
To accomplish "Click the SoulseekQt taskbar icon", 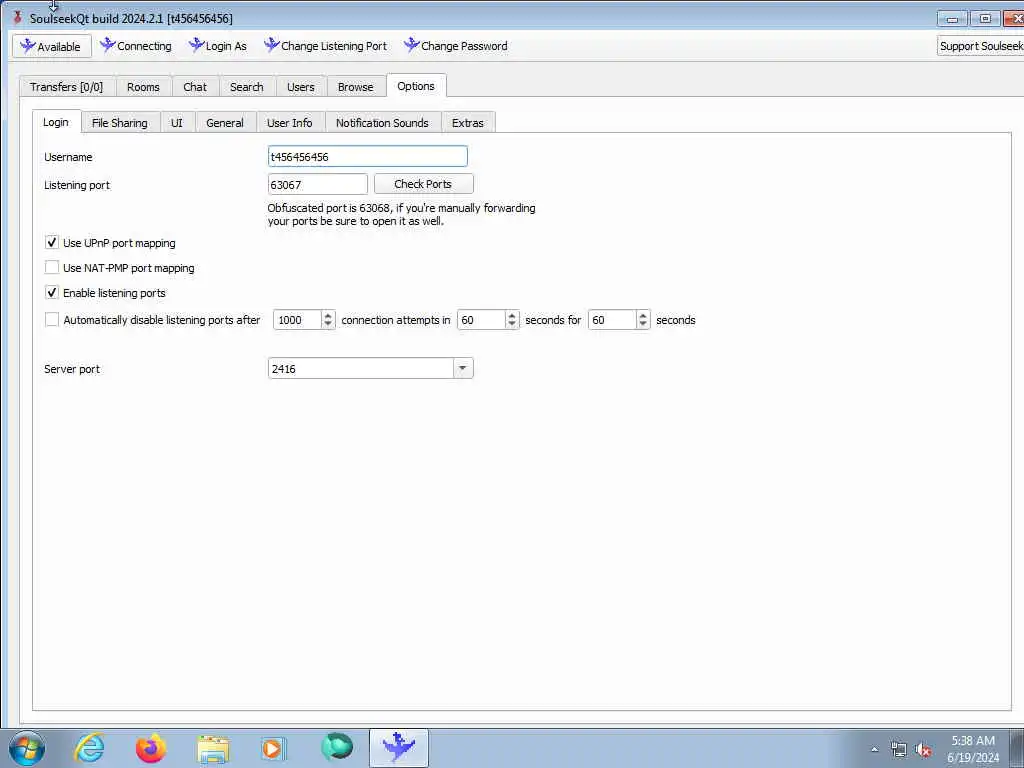I will click(x=399, y=748).
